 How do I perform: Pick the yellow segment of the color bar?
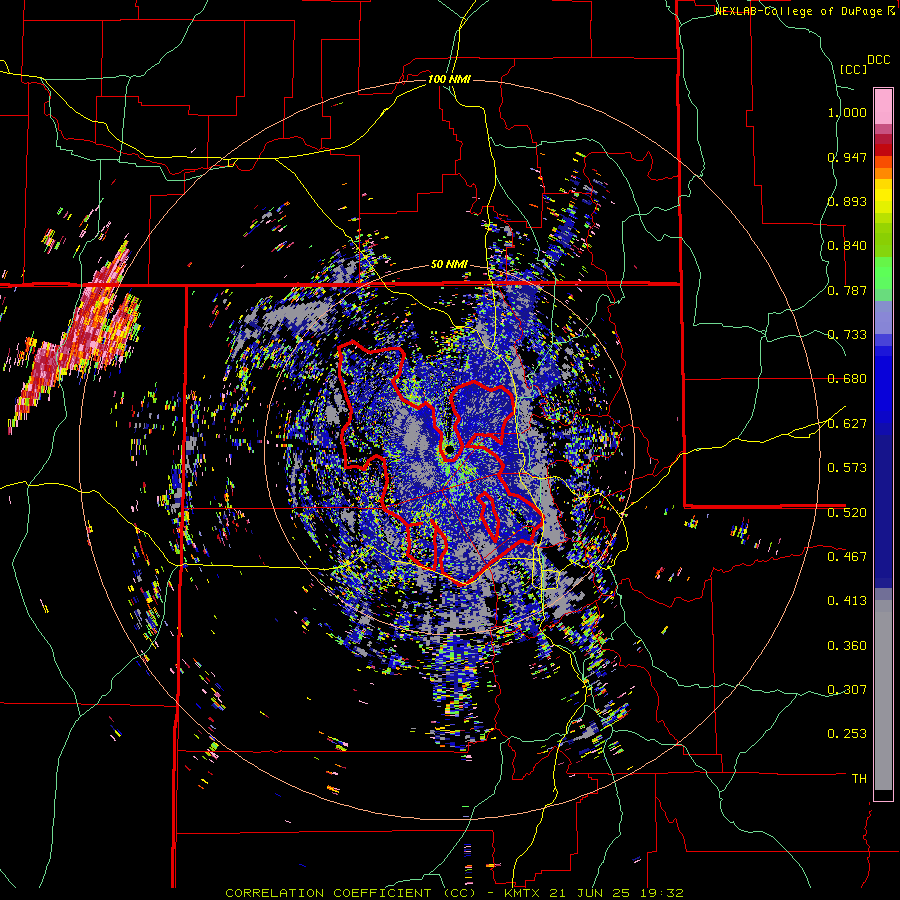pos(883,197)
